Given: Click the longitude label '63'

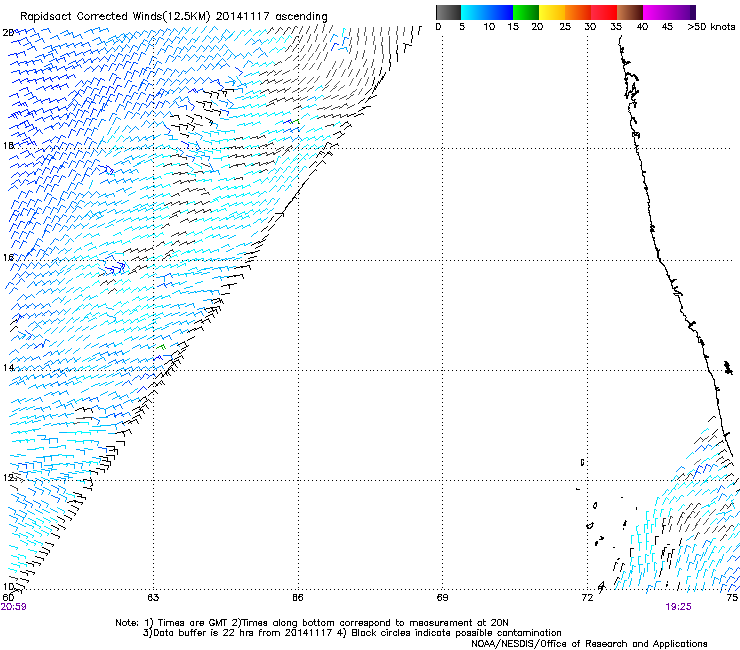Looking at the screenshot, I should coord(153,598).
